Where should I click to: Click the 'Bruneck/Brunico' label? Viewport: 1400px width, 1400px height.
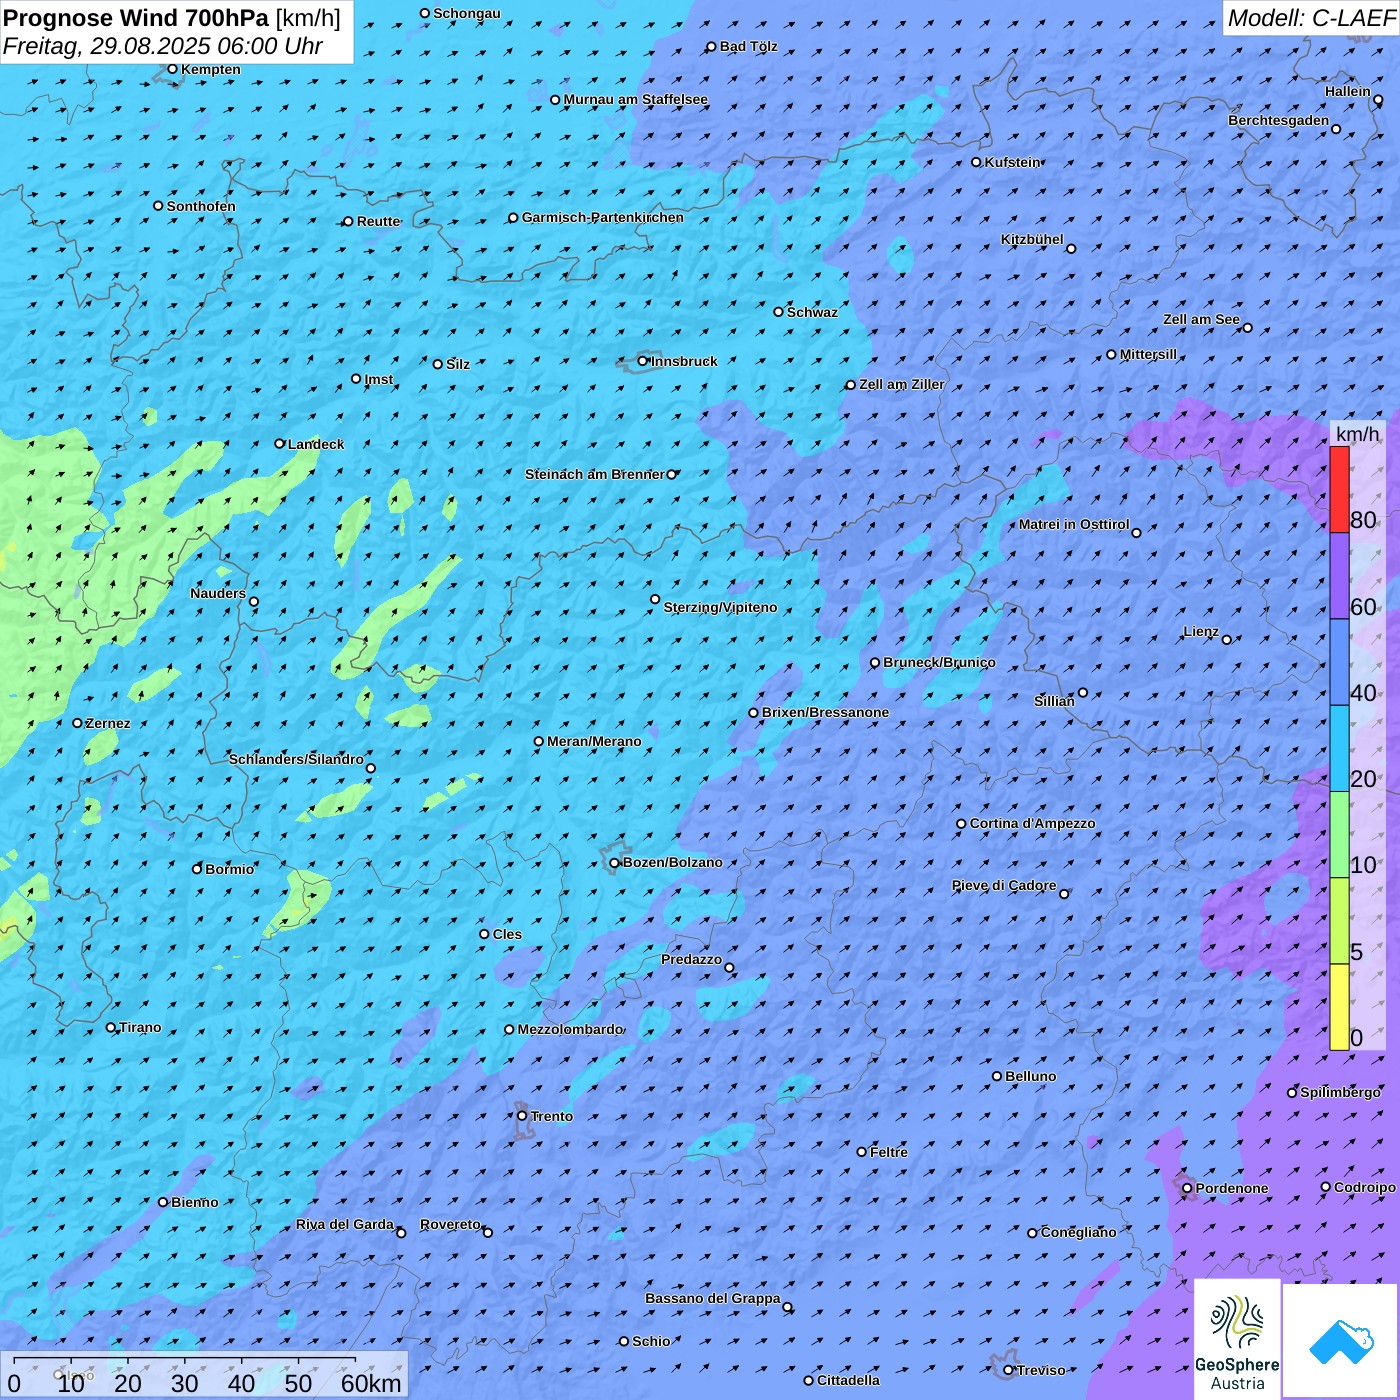(939, 662)
